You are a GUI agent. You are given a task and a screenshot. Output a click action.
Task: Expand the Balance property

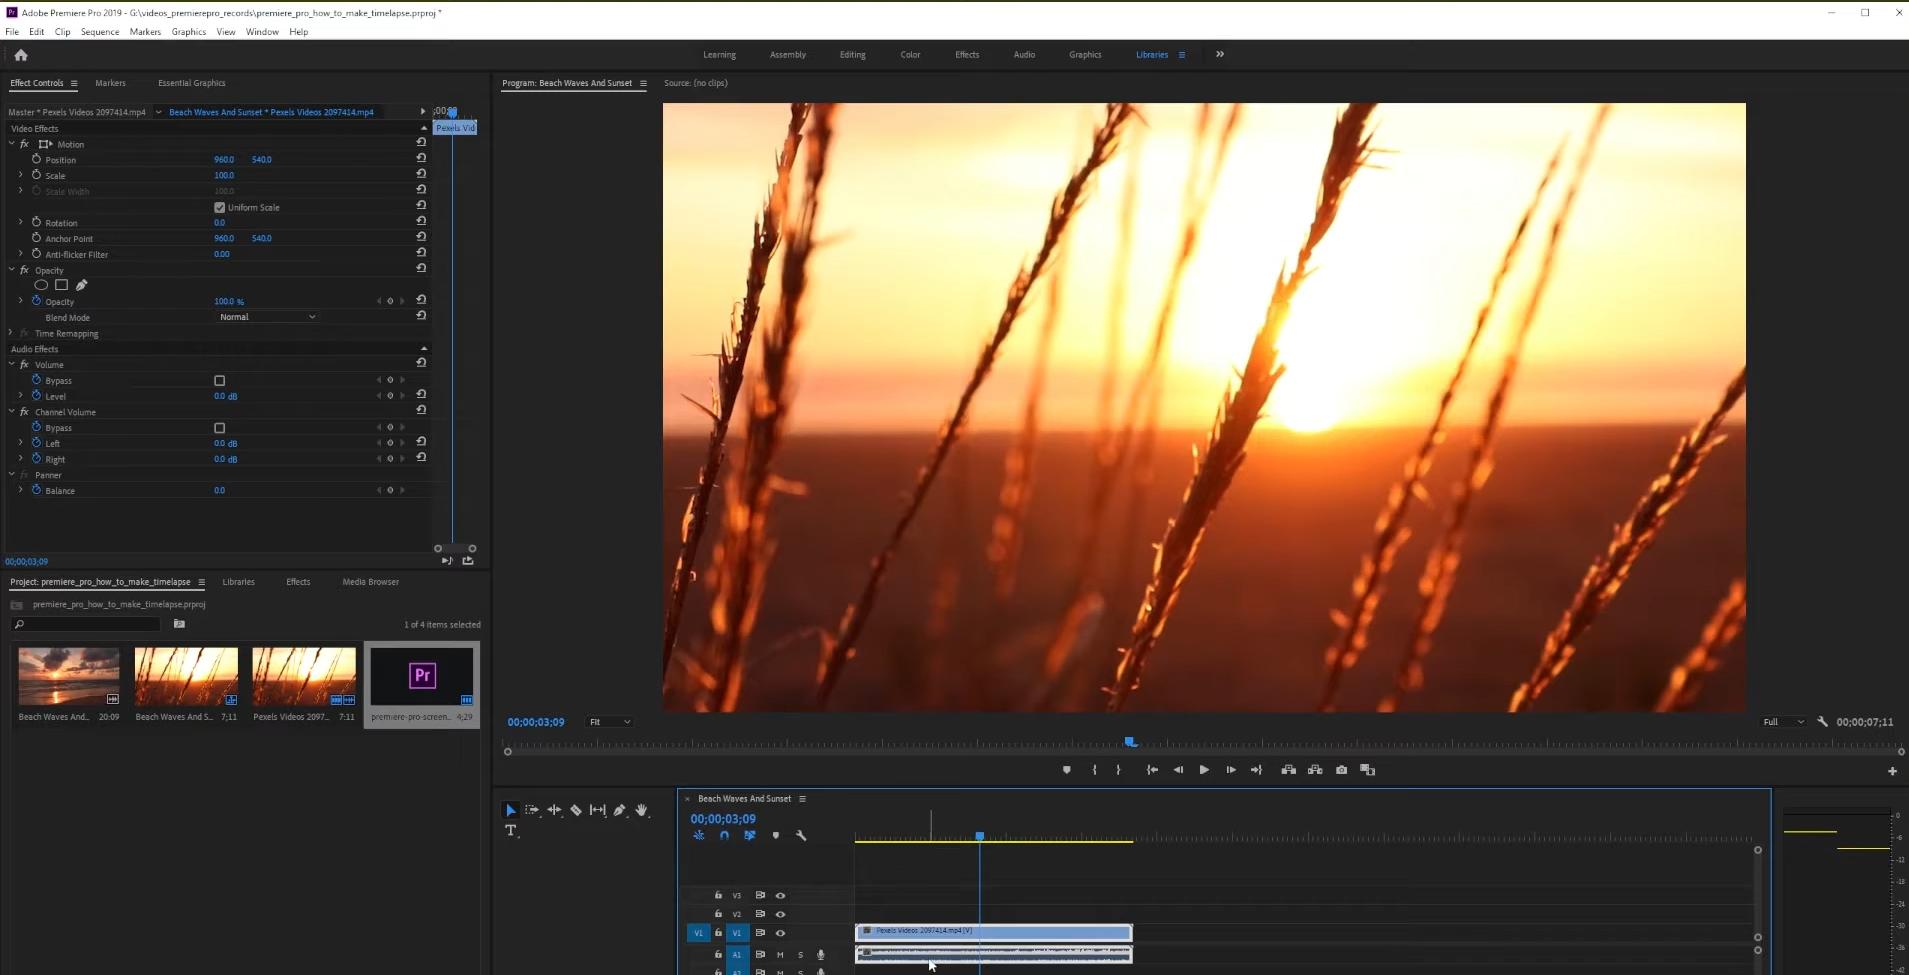[x=20, y=490]
